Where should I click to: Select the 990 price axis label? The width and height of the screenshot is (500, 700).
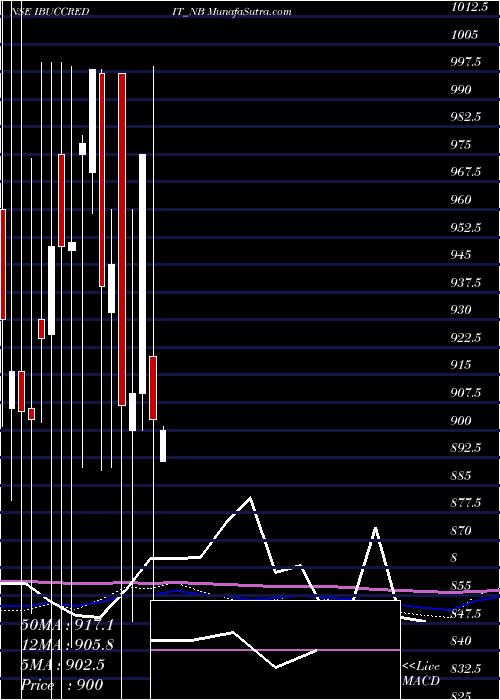coord(461,90)
